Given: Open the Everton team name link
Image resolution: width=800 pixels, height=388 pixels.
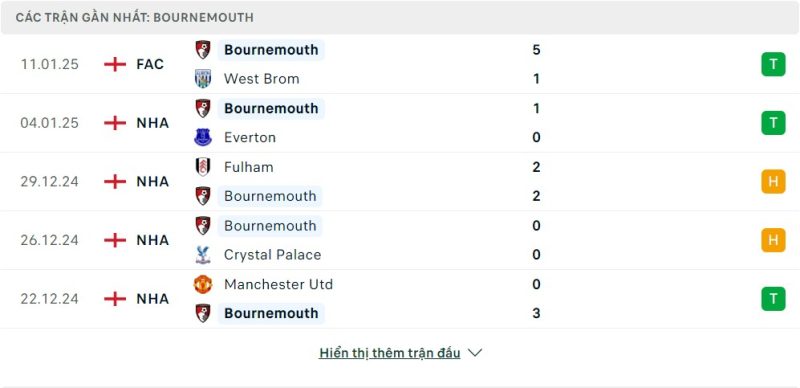Looking at the screenshot, I should coord(249,137).
